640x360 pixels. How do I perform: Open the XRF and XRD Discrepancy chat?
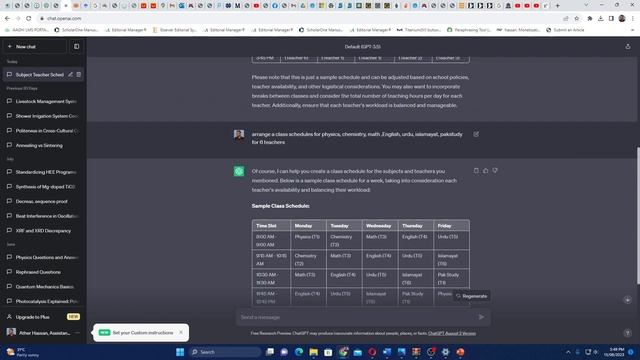[x=43, y=231]
